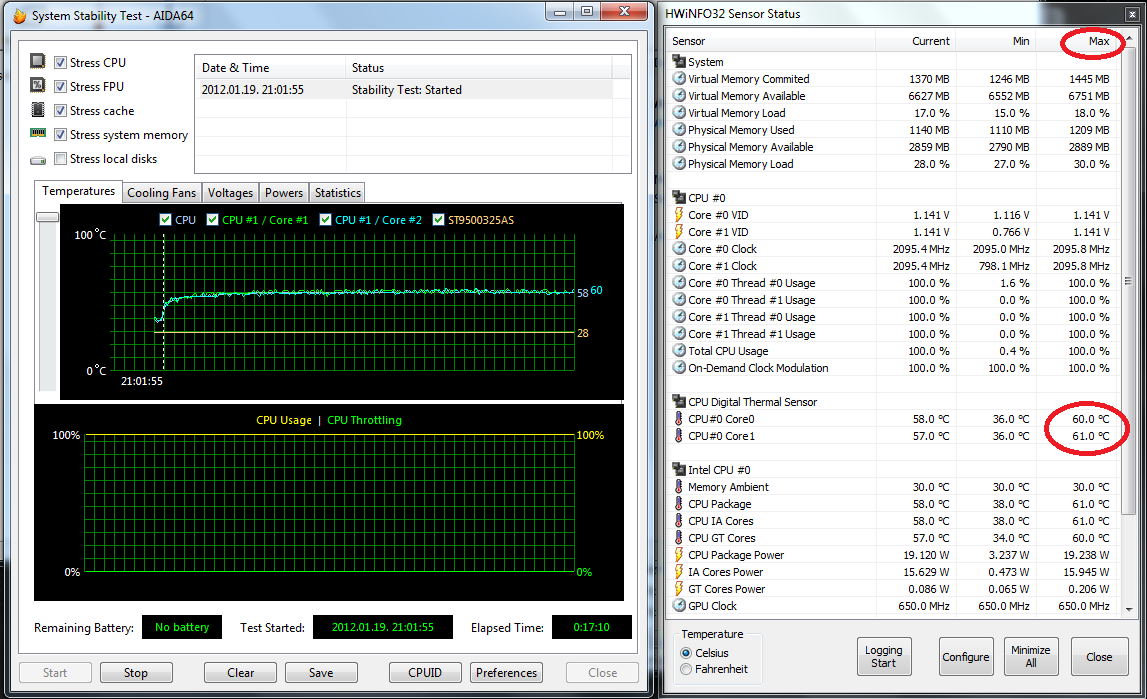Click the lightning bolt icon for Core #0 VID
1147x699 pixels.
click(679, 215)
